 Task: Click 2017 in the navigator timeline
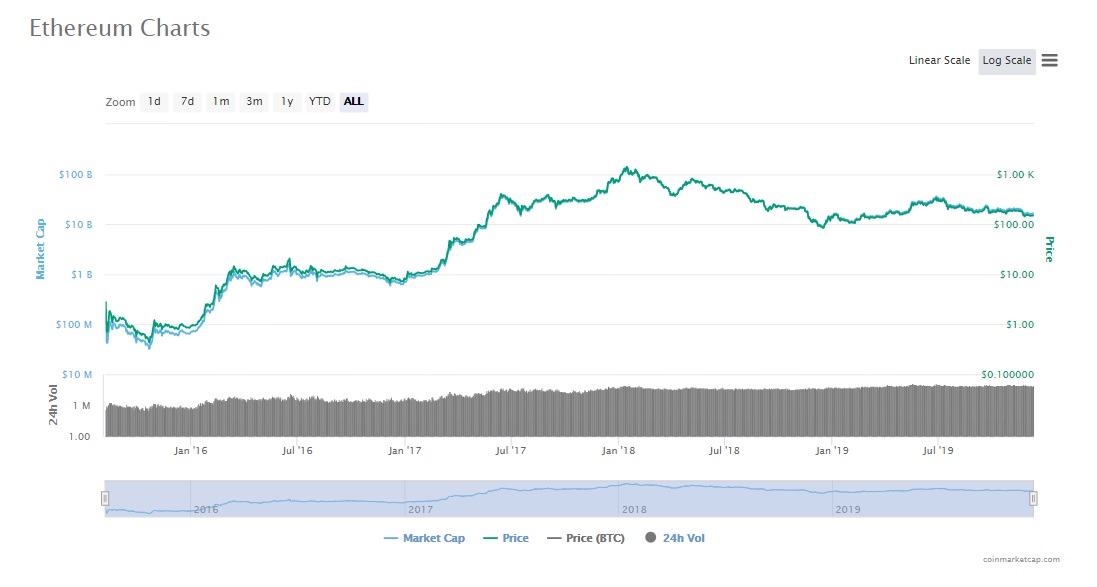(x=419, y=509)
